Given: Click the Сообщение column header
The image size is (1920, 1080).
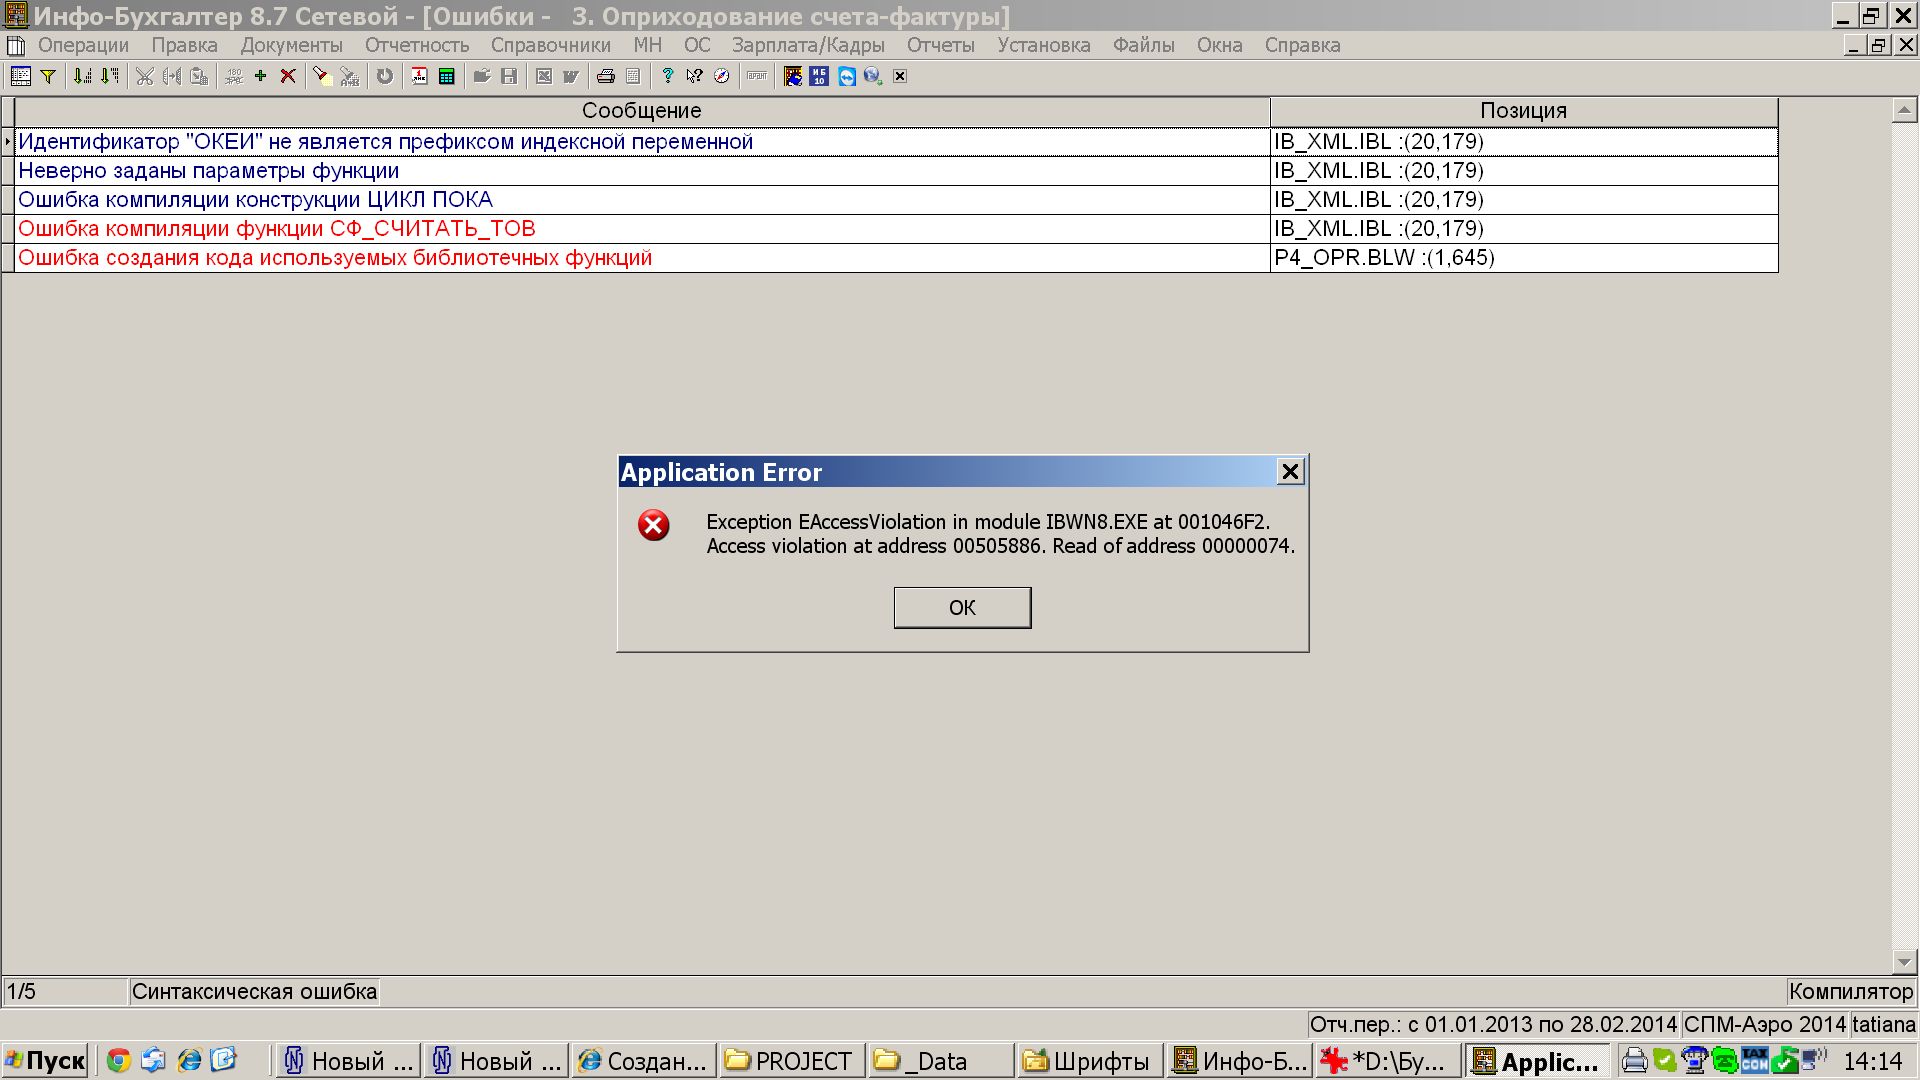Looking at the screenshot, I should pyautogui.click(x=642, y=111).
